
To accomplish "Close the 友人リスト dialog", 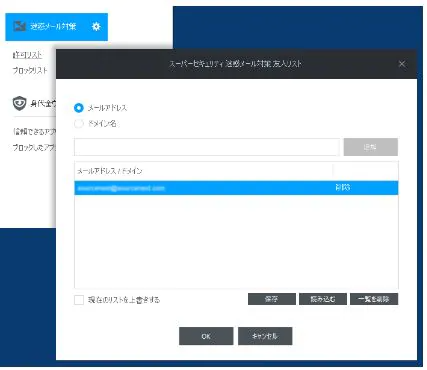I will point(402,64).
